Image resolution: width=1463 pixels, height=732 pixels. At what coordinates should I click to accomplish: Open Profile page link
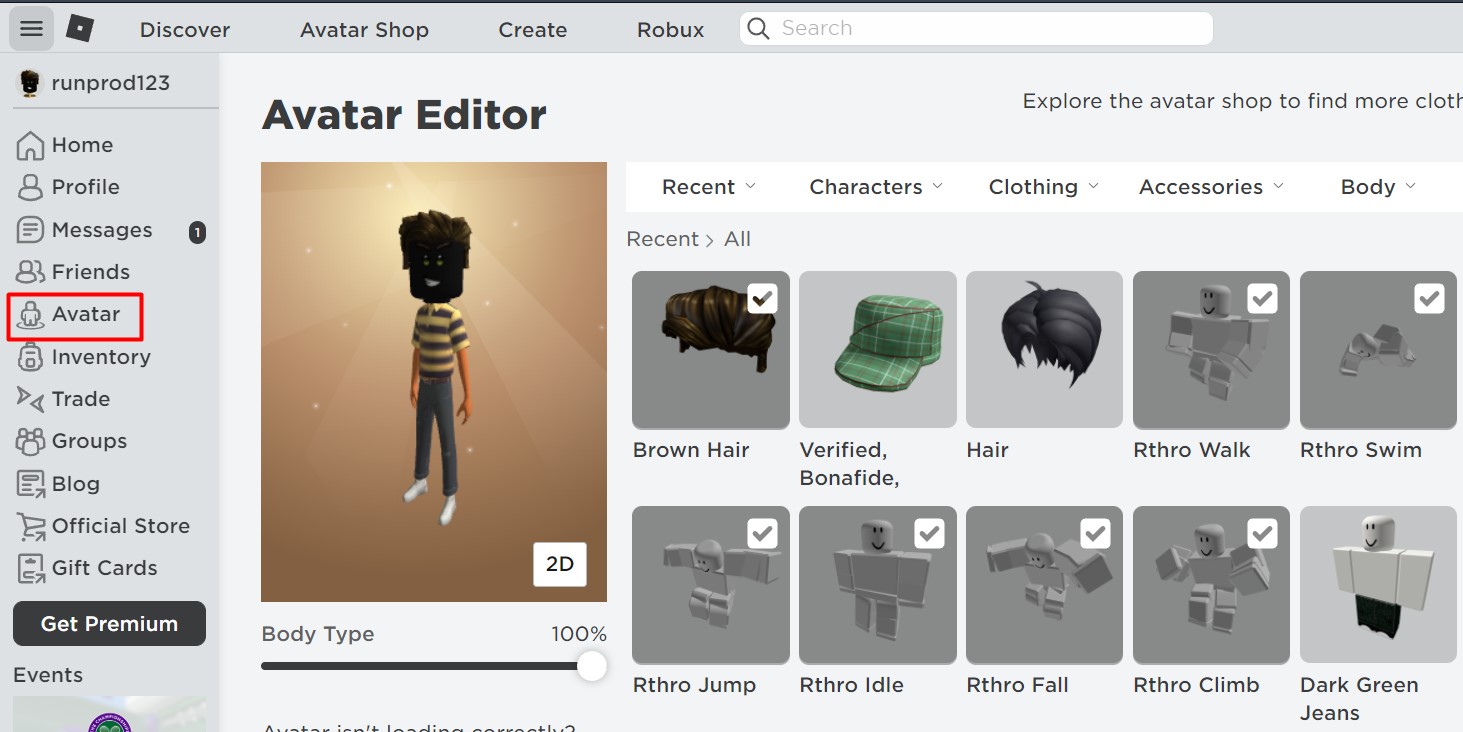coord(86,187)
